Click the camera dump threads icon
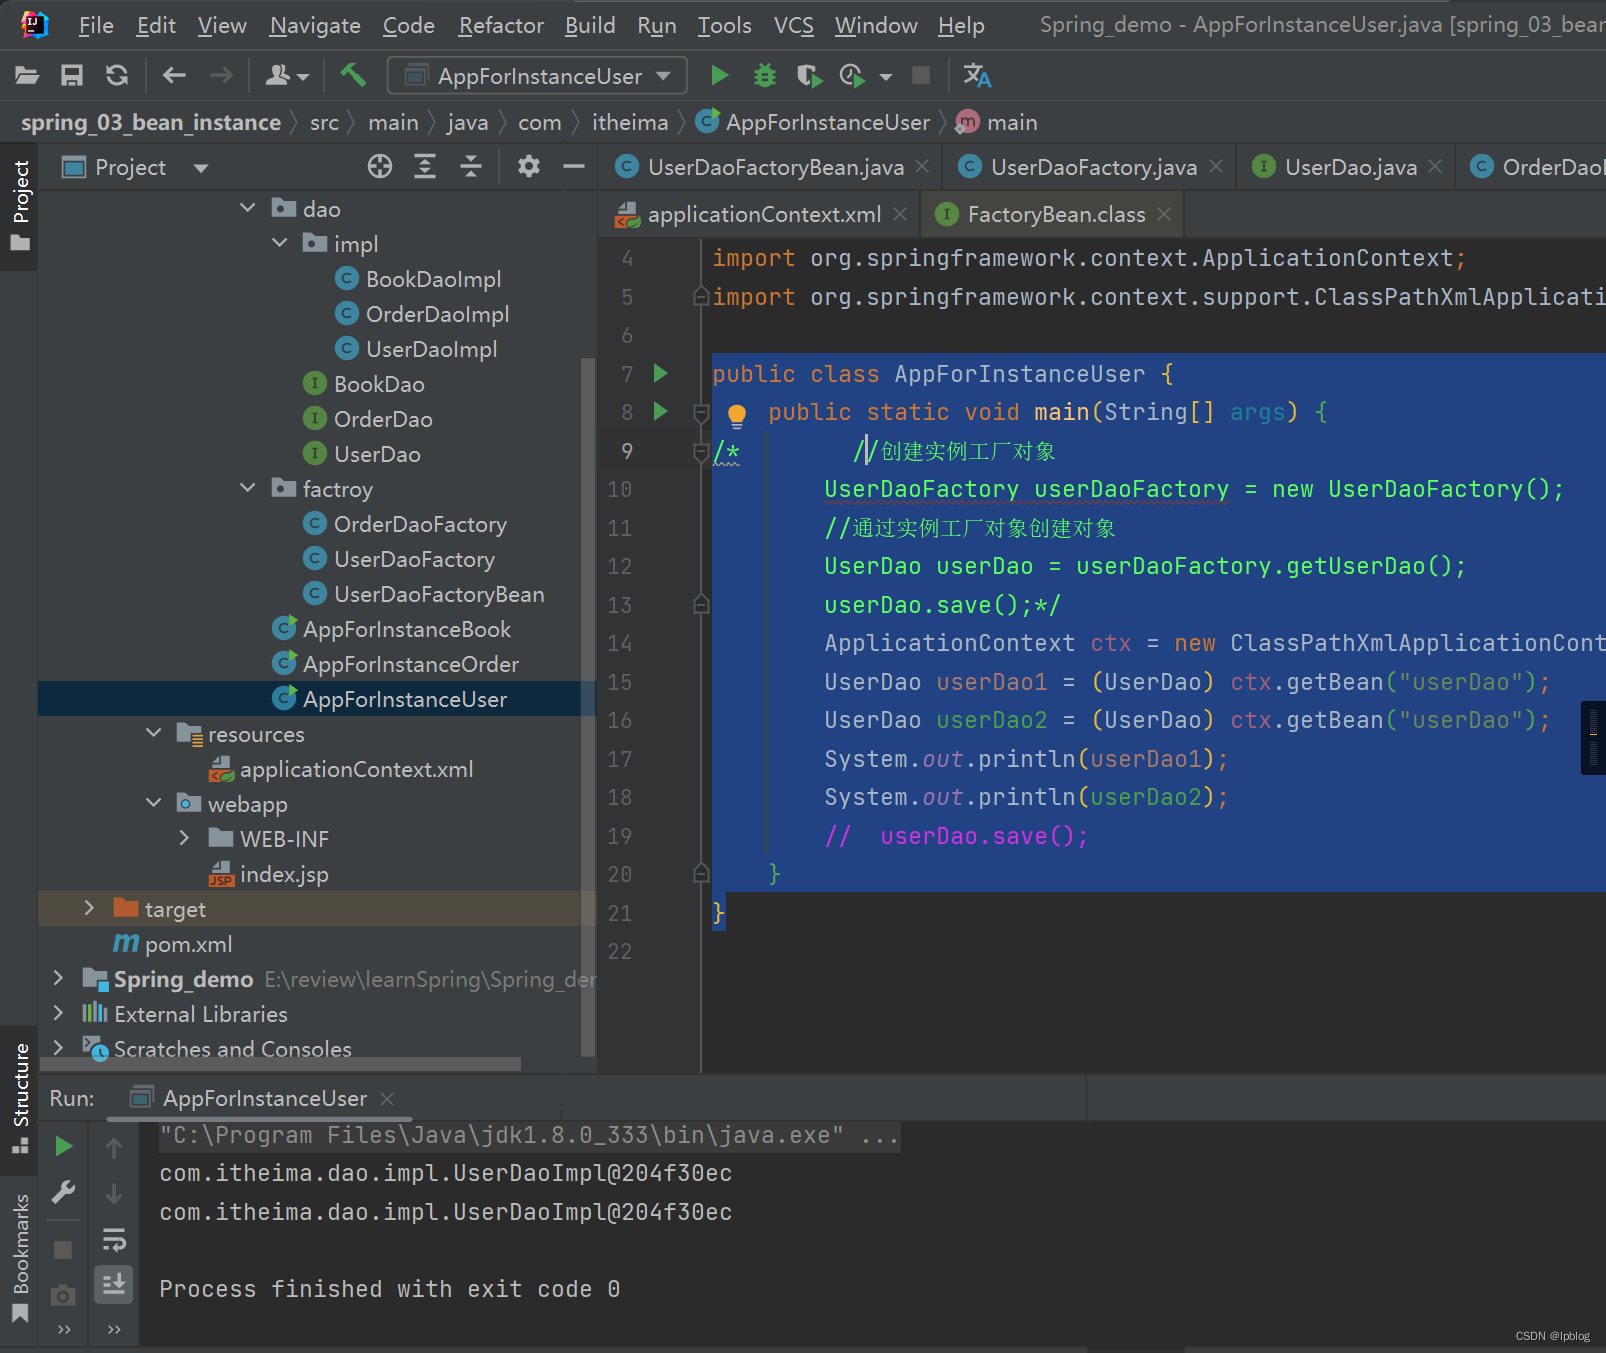Viewport: 1606px width, 1353px height. pos(63,1296)
